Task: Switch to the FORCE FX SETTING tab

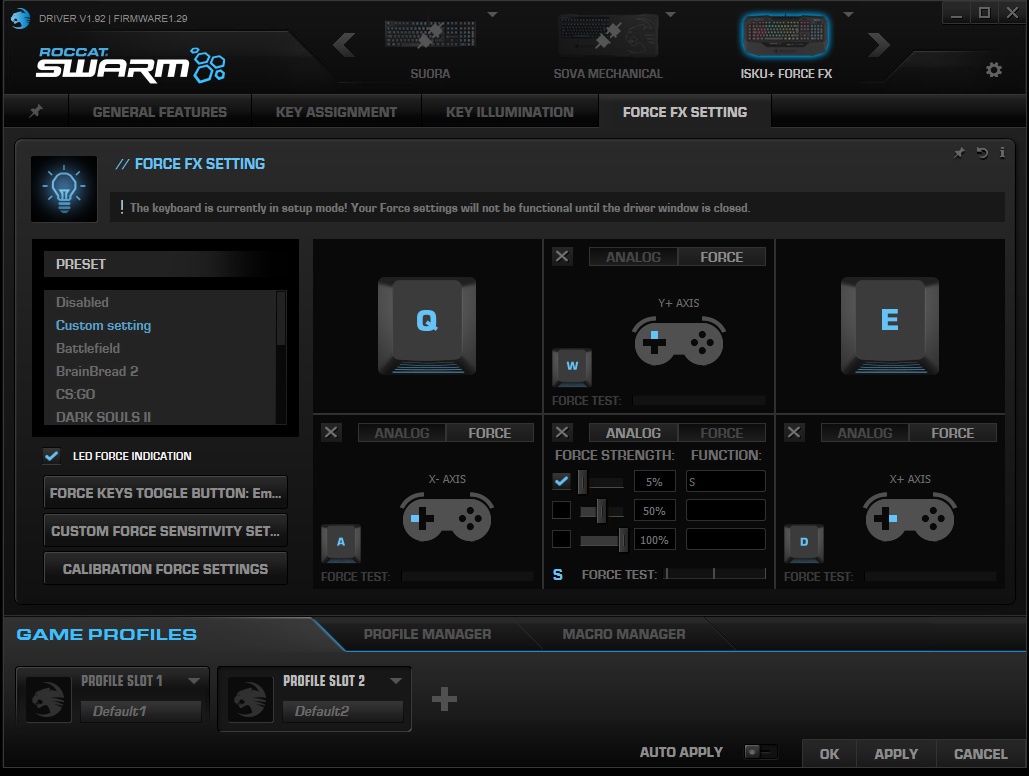Action: tap(684, 112)
